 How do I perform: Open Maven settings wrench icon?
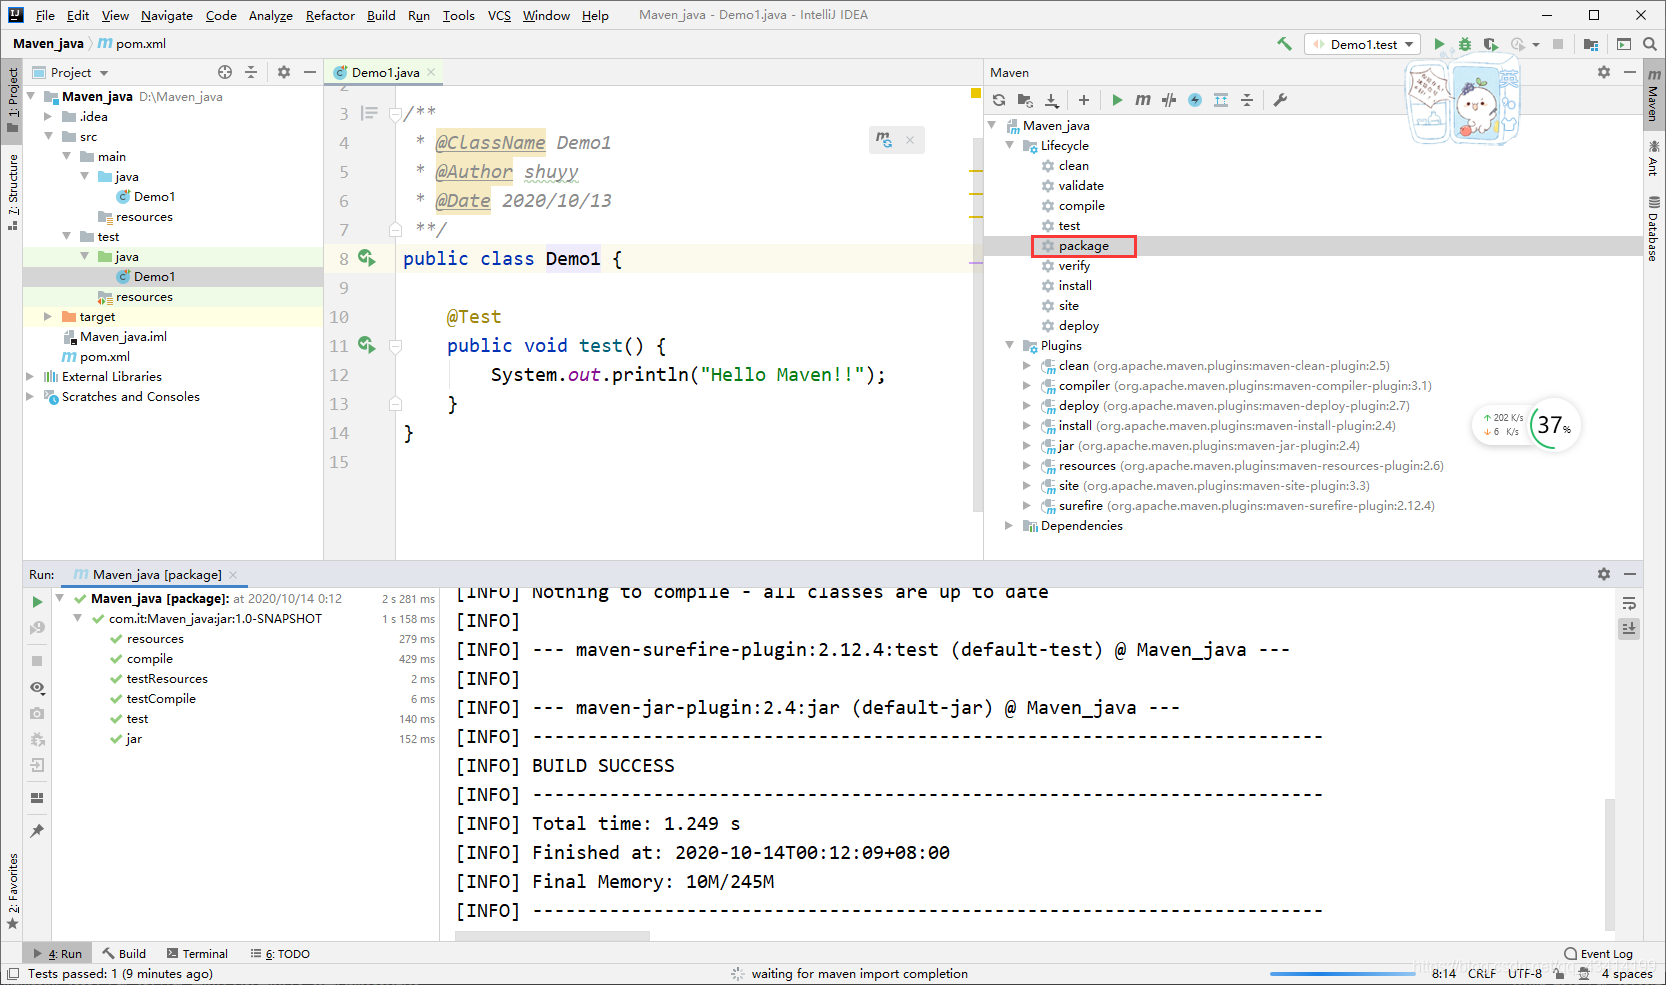tap(1280, 100)
